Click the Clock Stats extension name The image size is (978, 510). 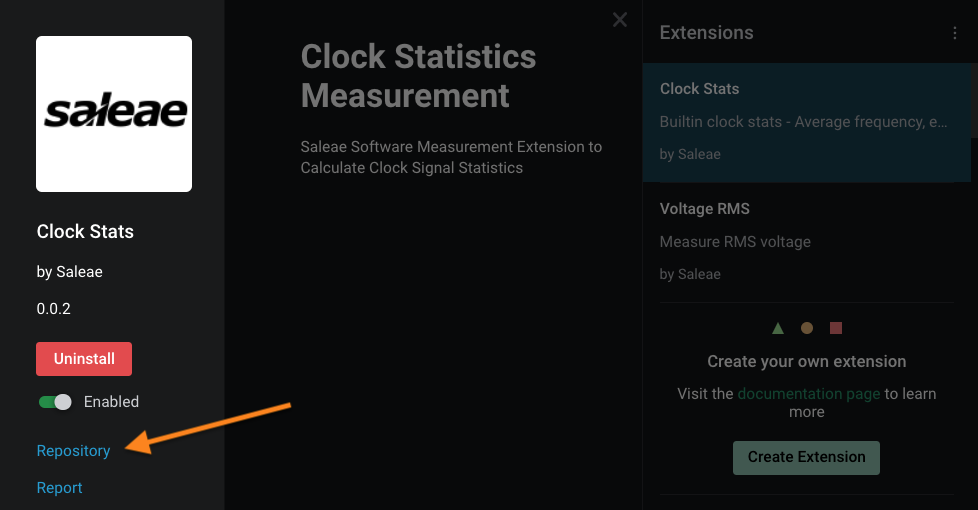(85, 232)
